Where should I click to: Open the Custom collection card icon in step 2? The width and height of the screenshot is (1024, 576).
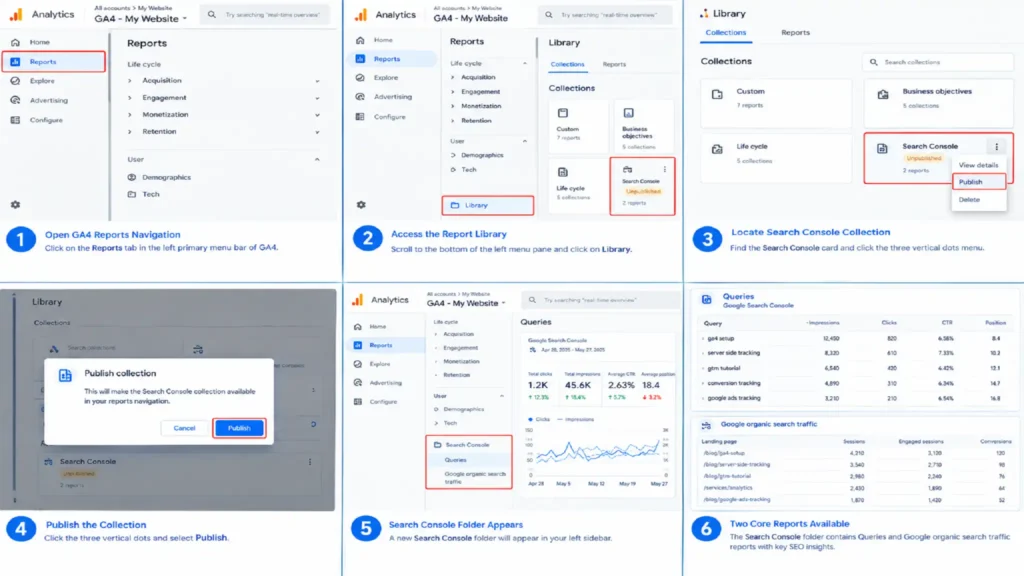(x=563, y=113)
